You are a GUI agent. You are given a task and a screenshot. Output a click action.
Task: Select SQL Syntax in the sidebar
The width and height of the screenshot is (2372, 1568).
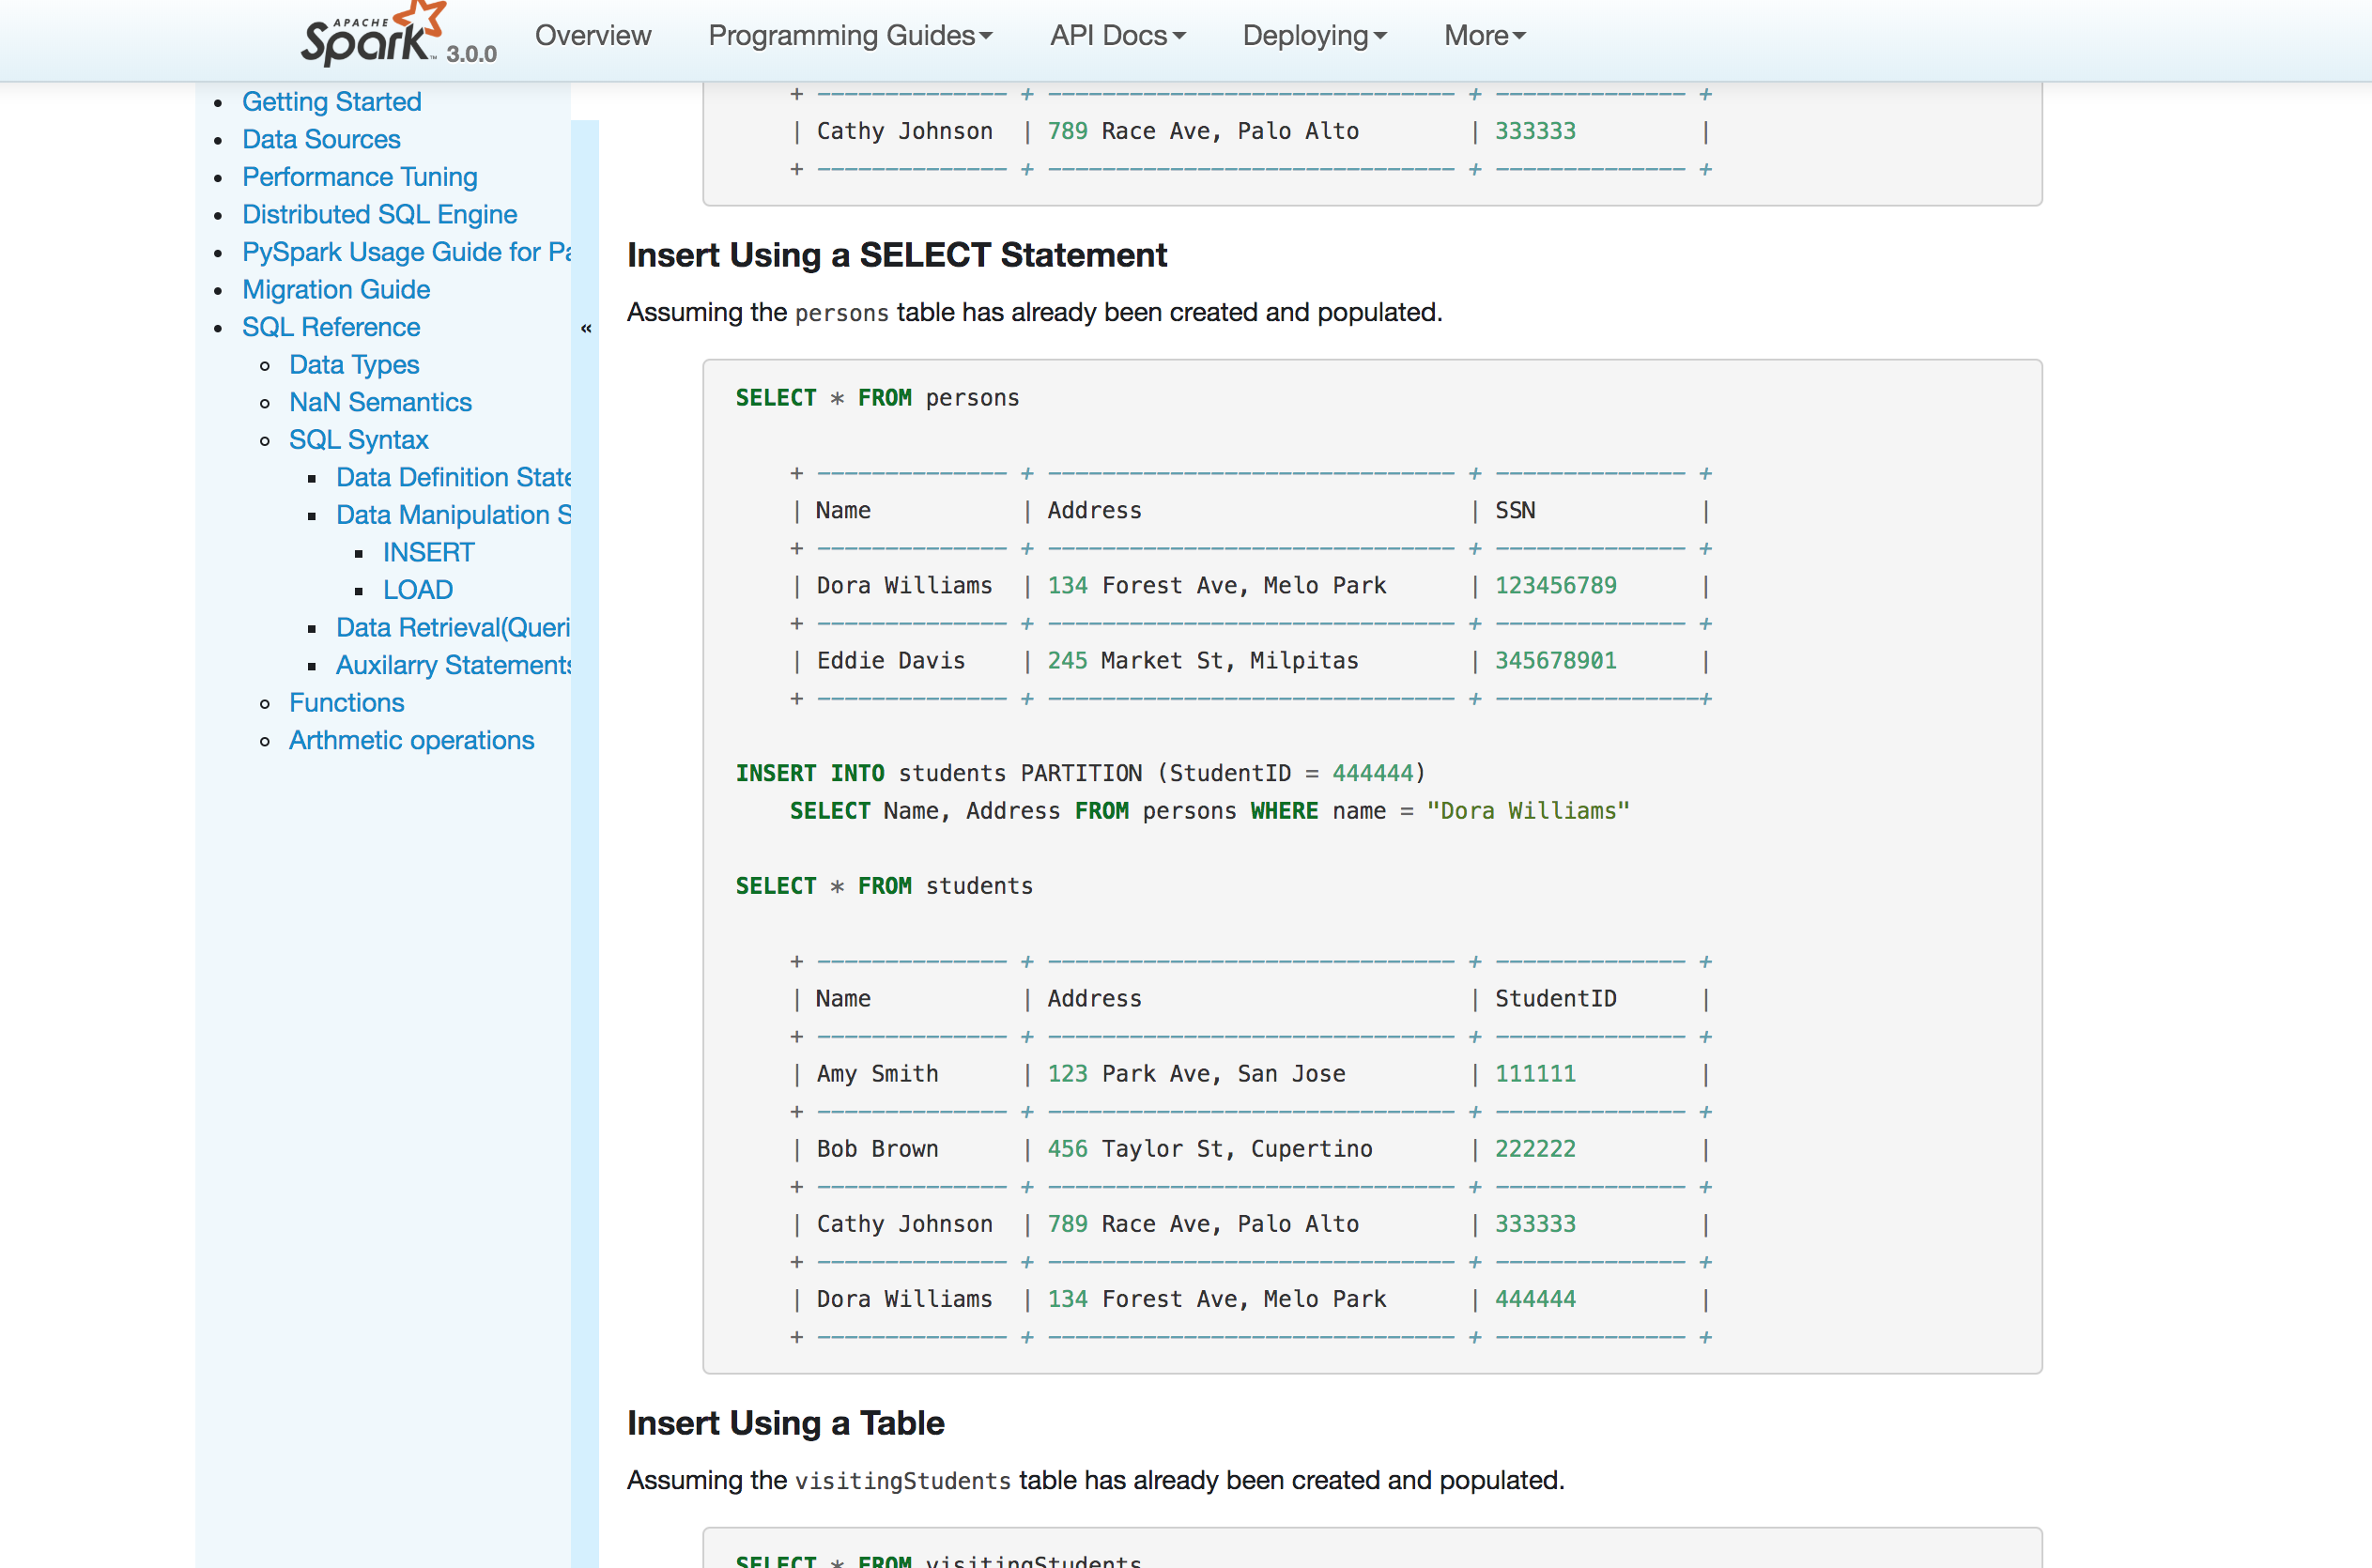358,440
